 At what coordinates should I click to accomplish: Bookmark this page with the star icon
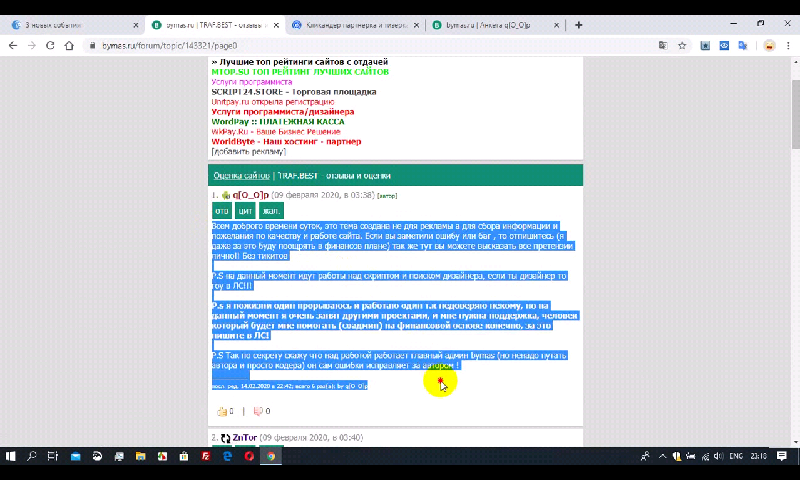point(682,45)
